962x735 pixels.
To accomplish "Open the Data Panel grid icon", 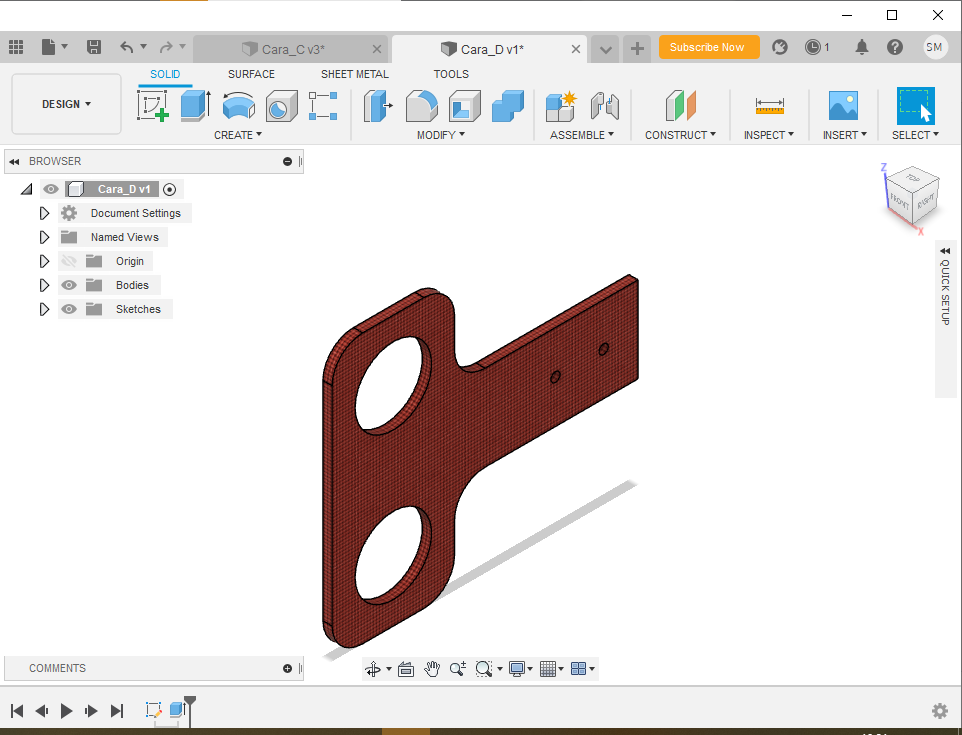I will click(x=16, y=47).
